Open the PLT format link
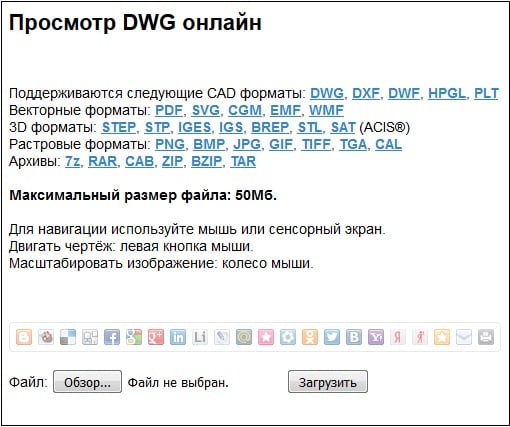The width and height of the screenshot is (510, 427). tap(487, 93)
